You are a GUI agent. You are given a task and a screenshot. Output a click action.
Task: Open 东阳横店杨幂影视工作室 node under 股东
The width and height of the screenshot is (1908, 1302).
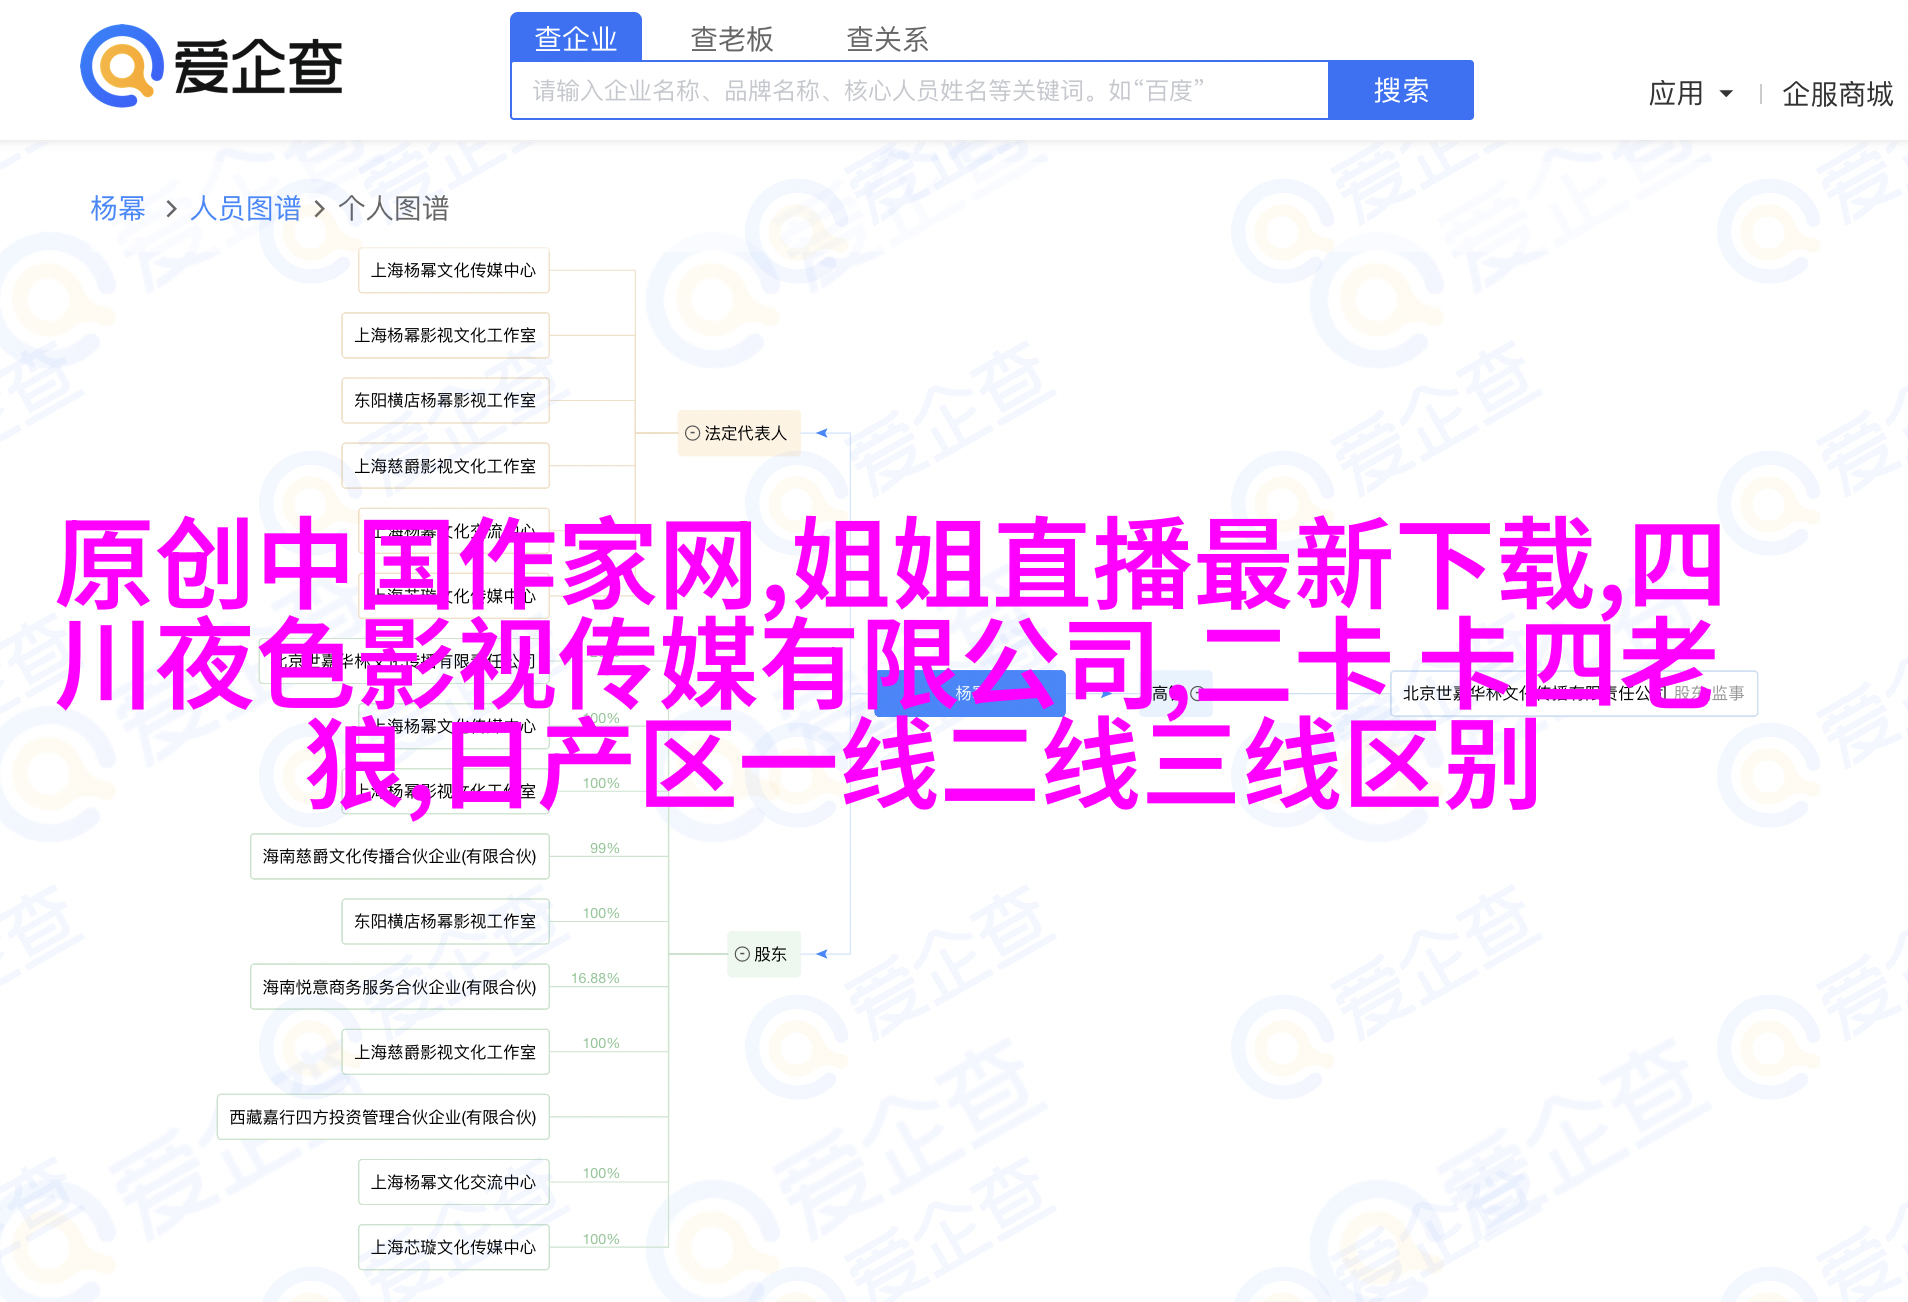[445, 921]
